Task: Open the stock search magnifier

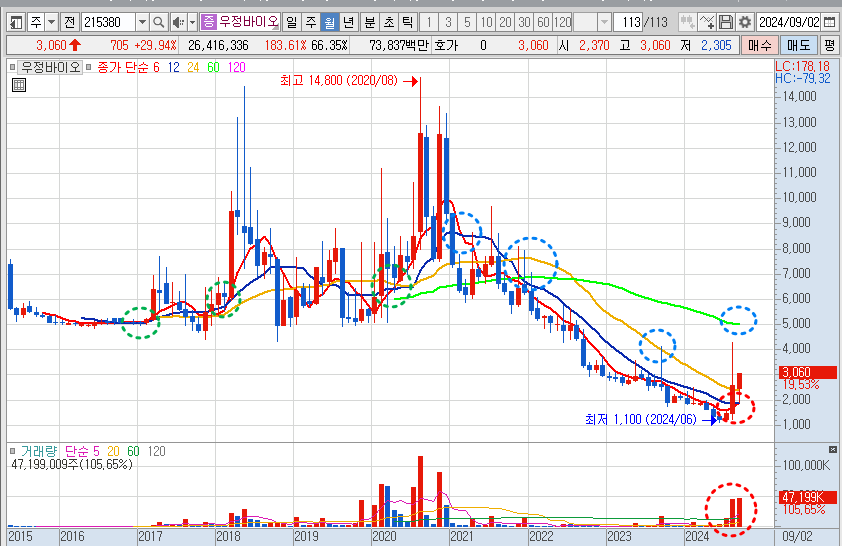Action: (x=158, y=22)
